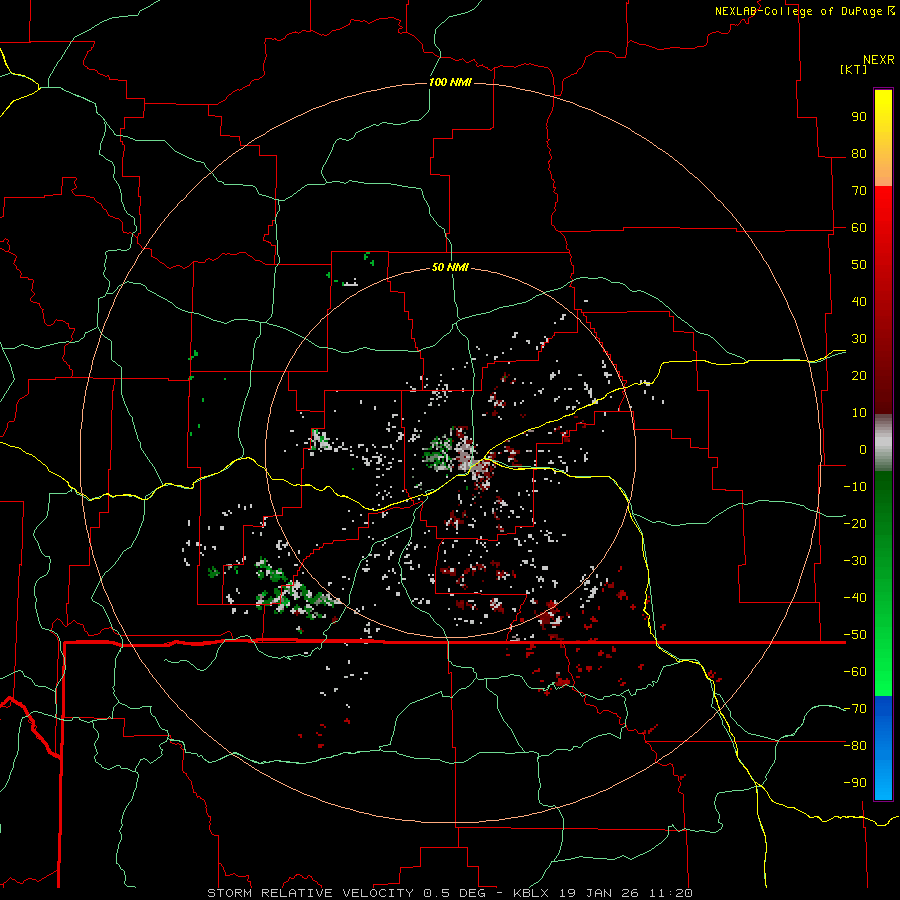Select the 80 value on the velocity scale

[x=859, y=153]
